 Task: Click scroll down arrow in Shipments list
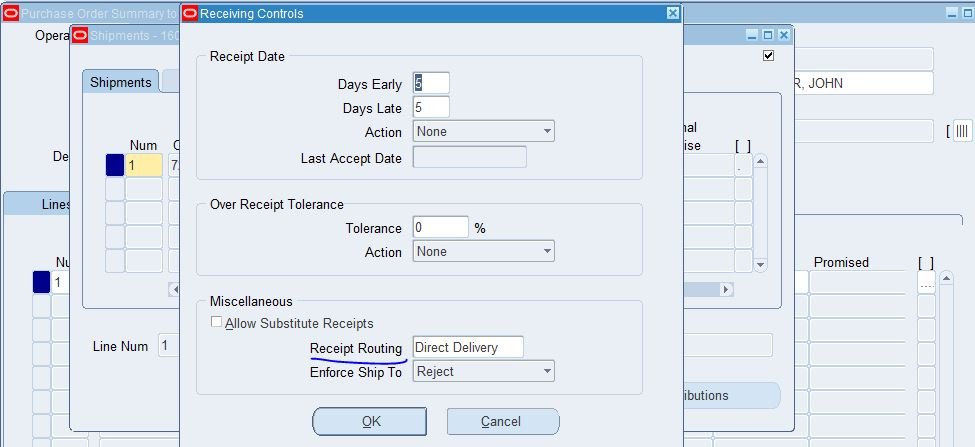coord(760,265)
